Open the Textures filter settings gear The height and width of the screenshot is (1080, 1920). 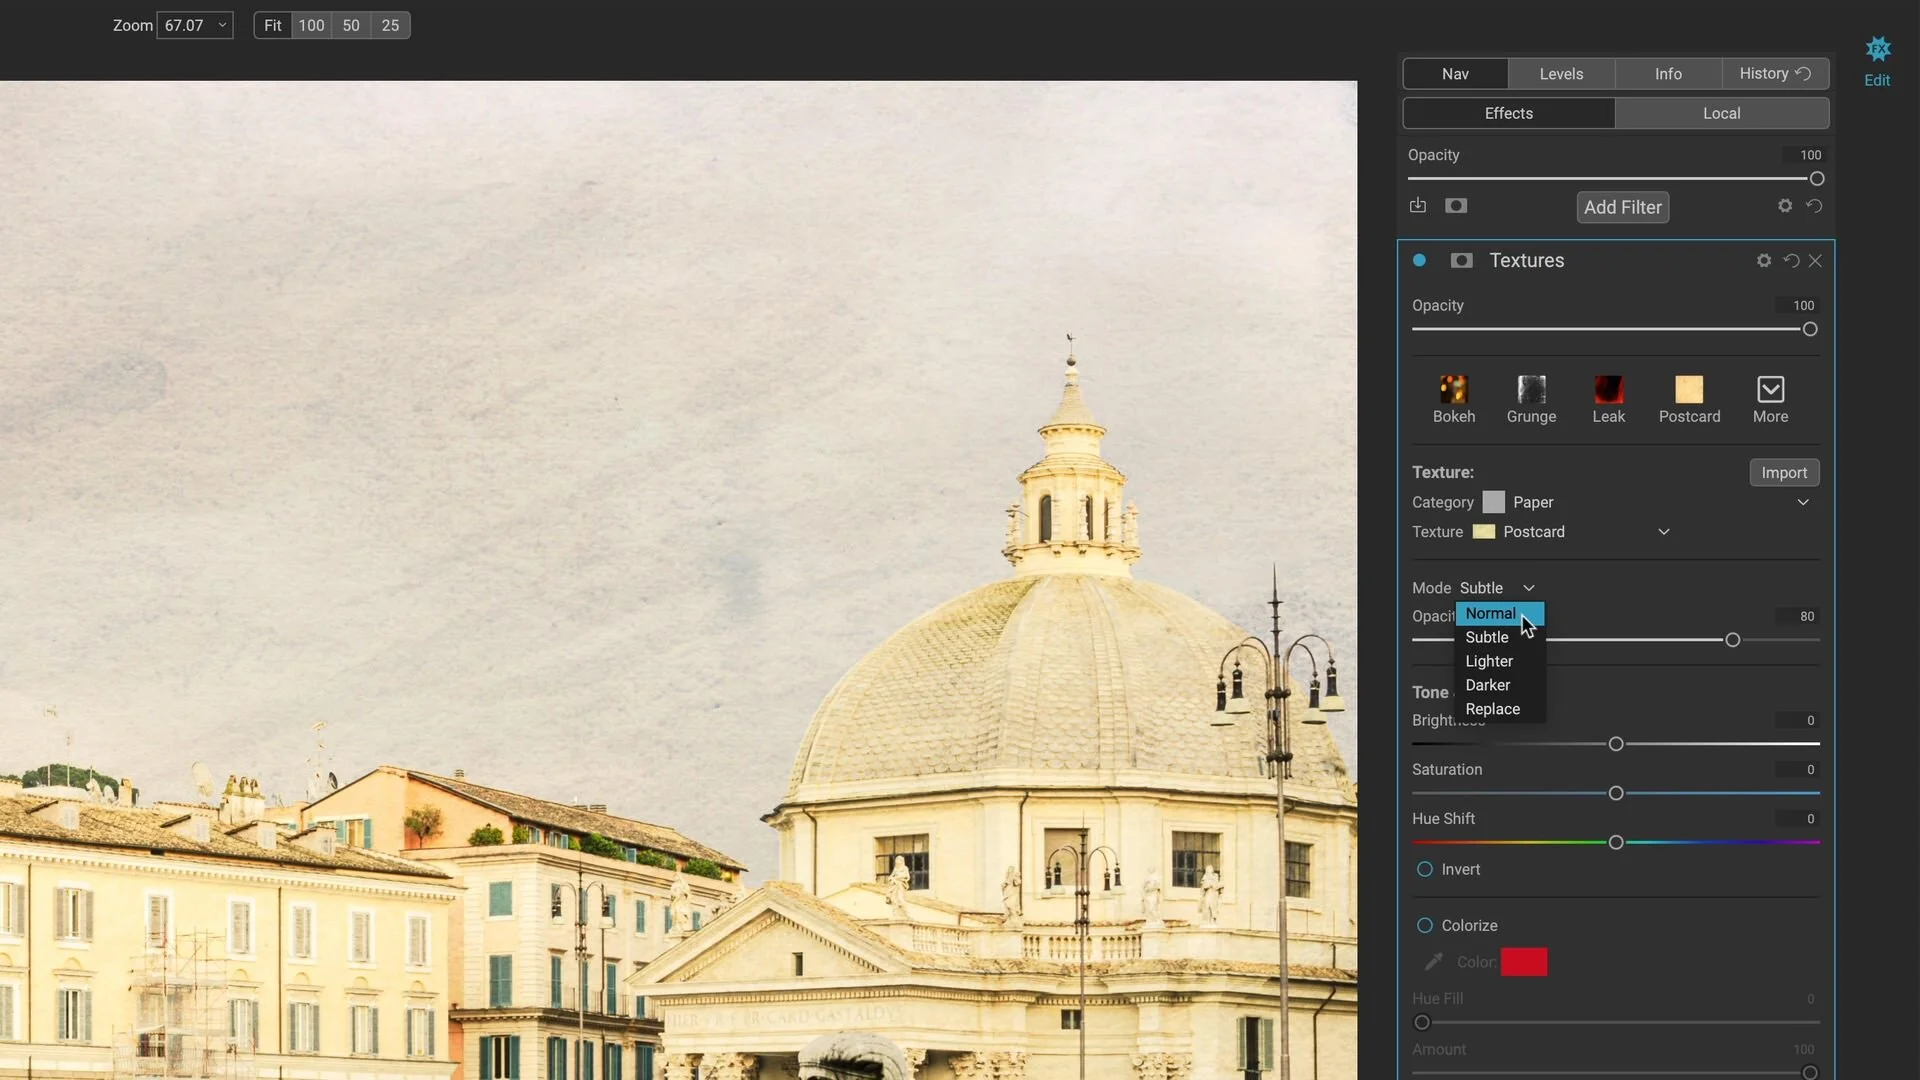1763,260
